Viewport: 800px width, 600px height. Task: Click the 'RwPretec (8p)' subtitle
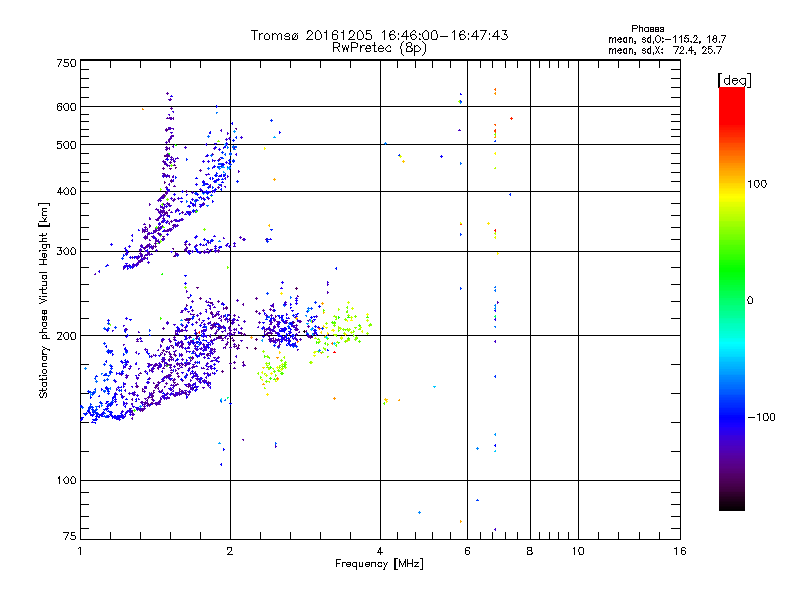(379, 48)
